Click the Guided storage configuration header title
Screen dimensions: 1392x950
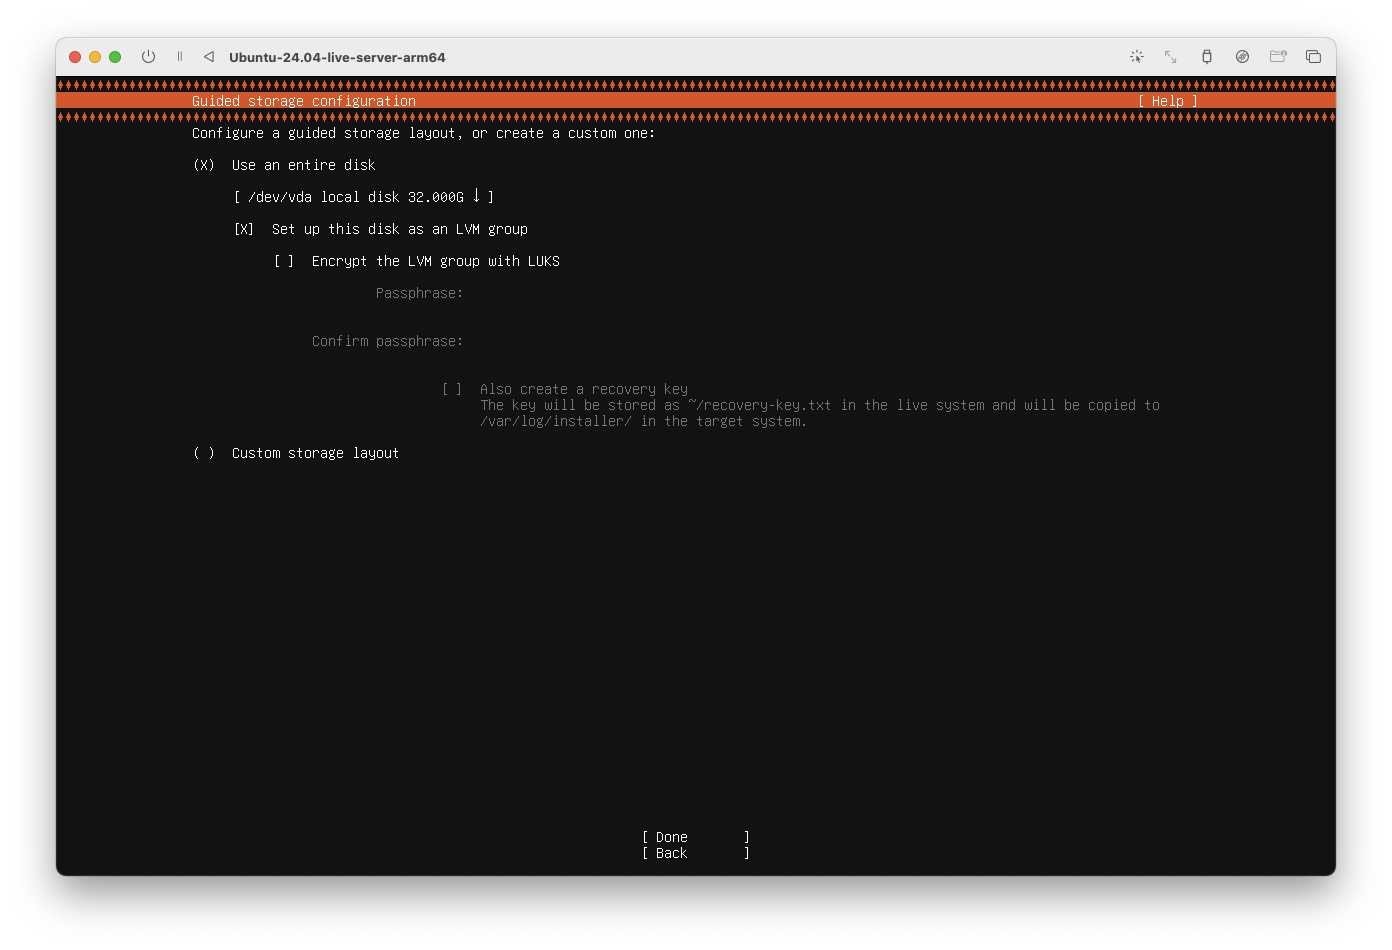(x=304, y=101)
